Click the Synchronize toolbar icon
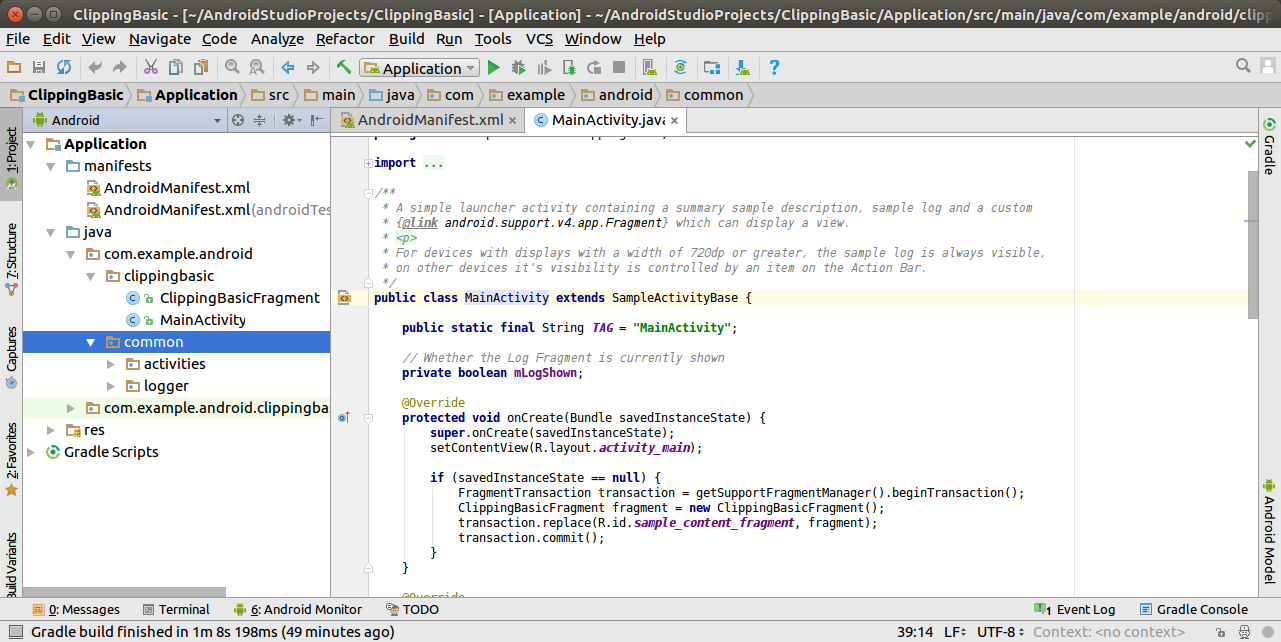The image size is (1281, 642). [x=64, y=67]
